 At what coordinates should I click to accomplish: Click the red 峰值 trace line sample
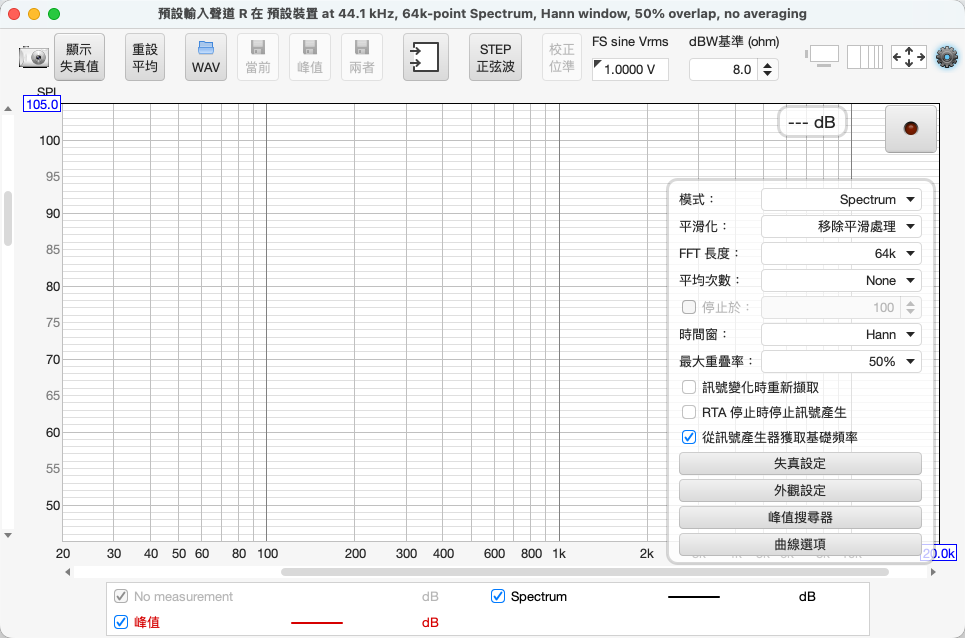(x=317, y=623)
